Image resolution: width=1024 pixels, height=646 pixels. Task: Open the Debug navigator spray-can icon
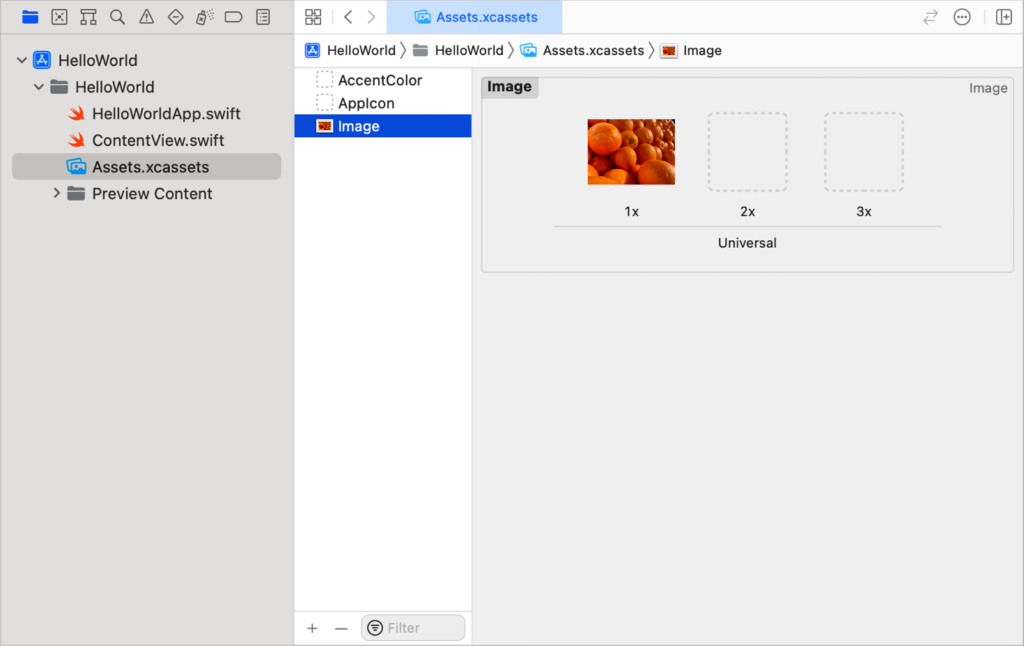tap(204, 17)
